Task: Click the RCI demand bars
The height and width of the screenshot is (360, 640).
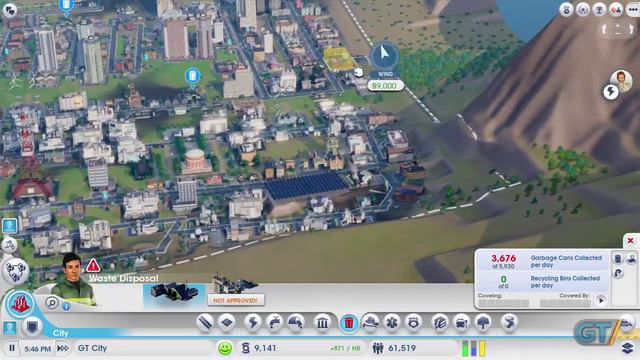Action: [x=474, y=348]
